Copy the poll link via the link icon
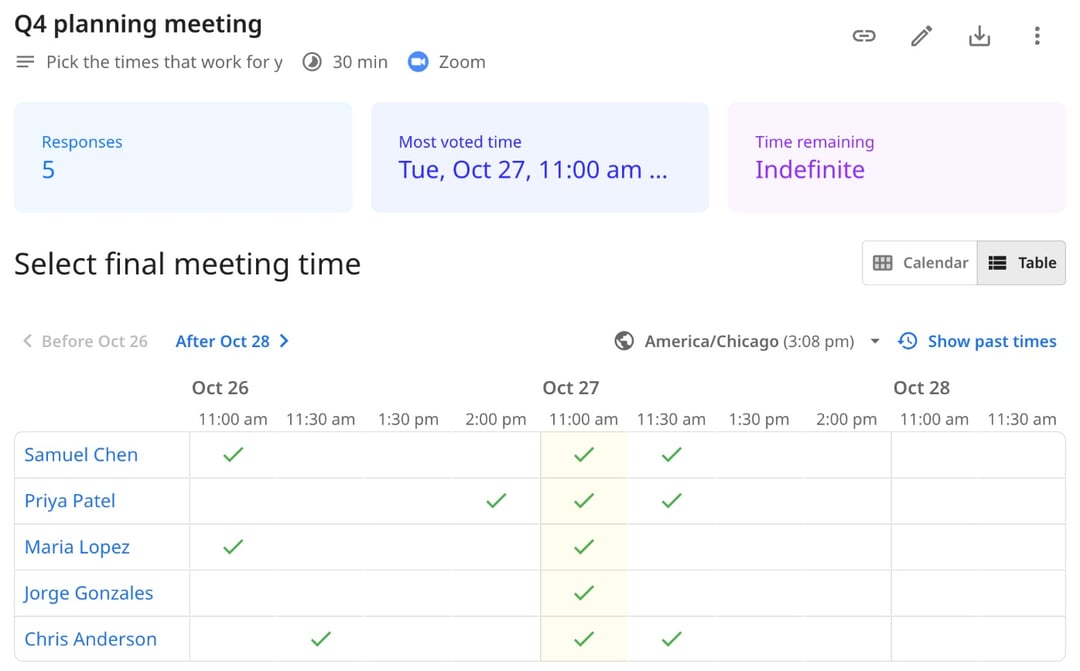 coord(864,36)
